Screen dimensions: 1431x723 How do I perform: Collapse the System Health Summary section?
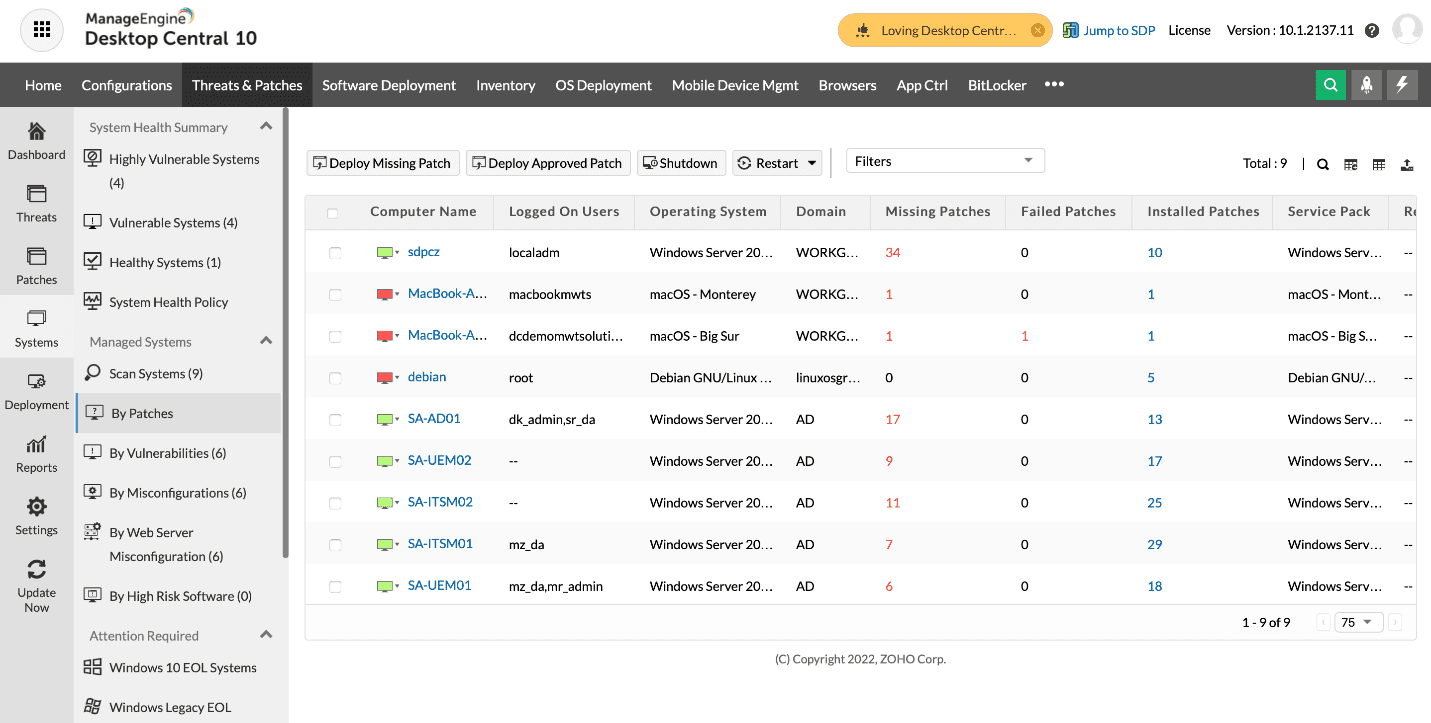tap(266, 126)
